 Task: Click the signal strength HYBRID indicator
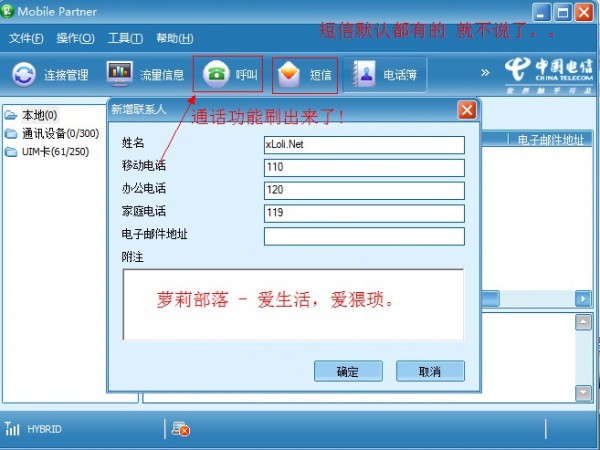33,429
